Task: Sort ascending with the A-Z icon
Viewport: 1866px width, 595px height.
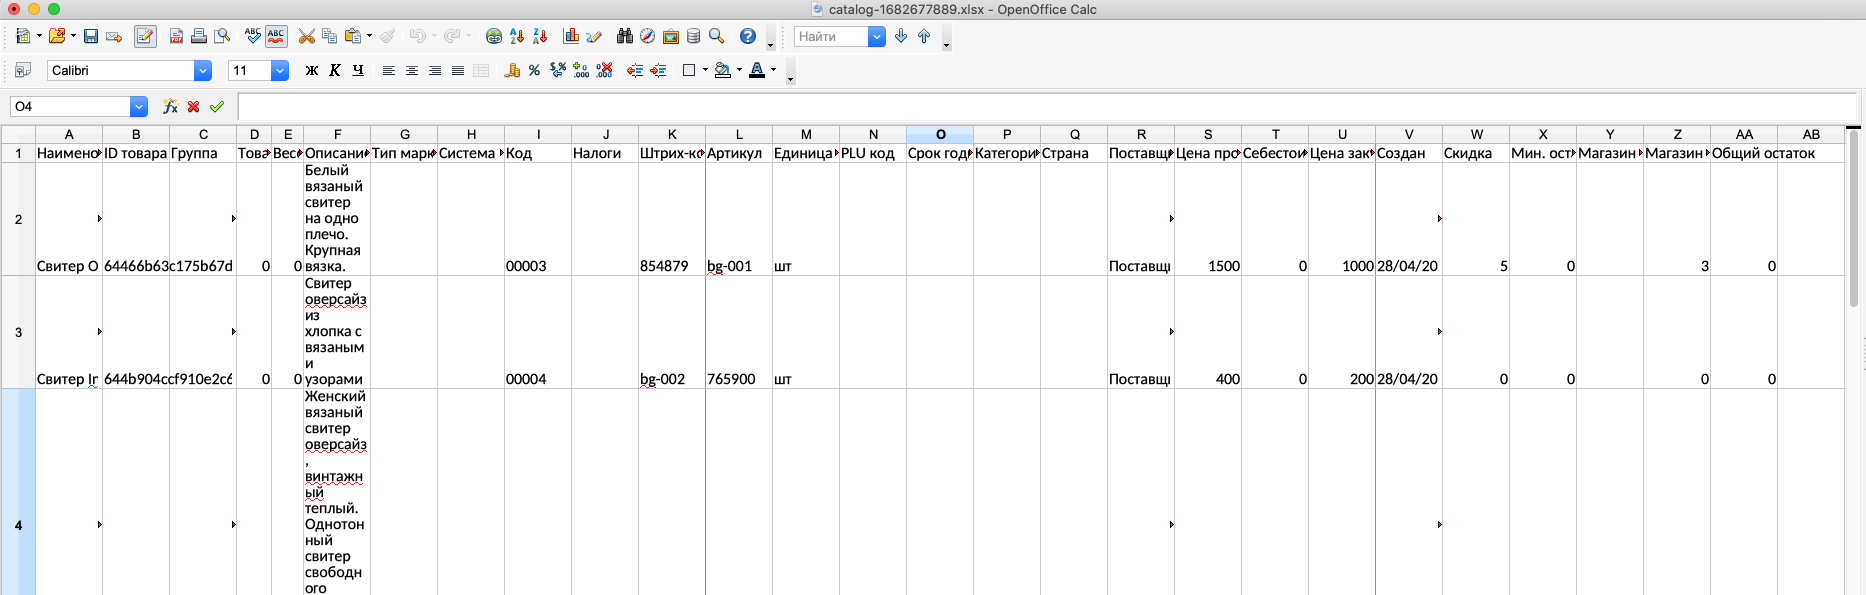Action: pyautogui.click(x=517, y=37)
